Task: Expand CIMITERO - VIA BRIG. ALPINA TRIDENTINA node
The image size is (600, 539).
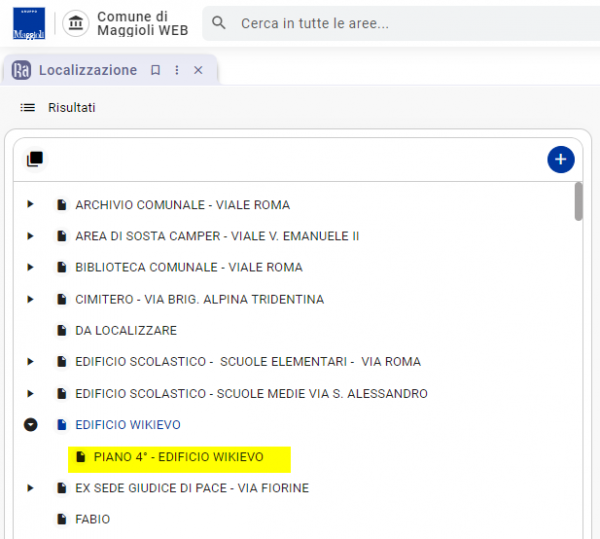Action: tap(30, 299)
